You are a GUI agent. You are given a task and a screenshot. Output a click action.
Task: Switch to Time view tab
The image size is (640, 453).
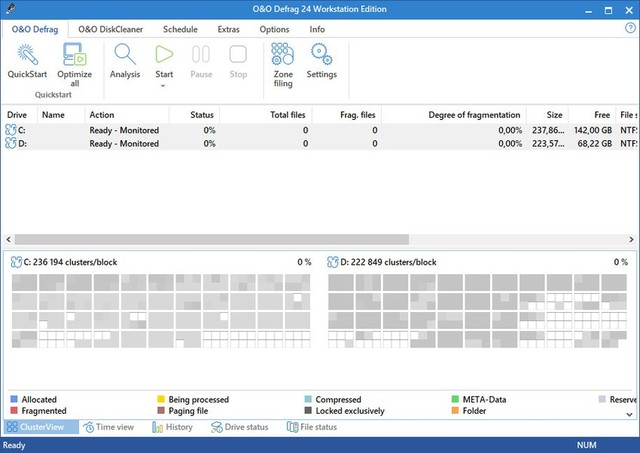pyautogui.click(x=108, y=427)
